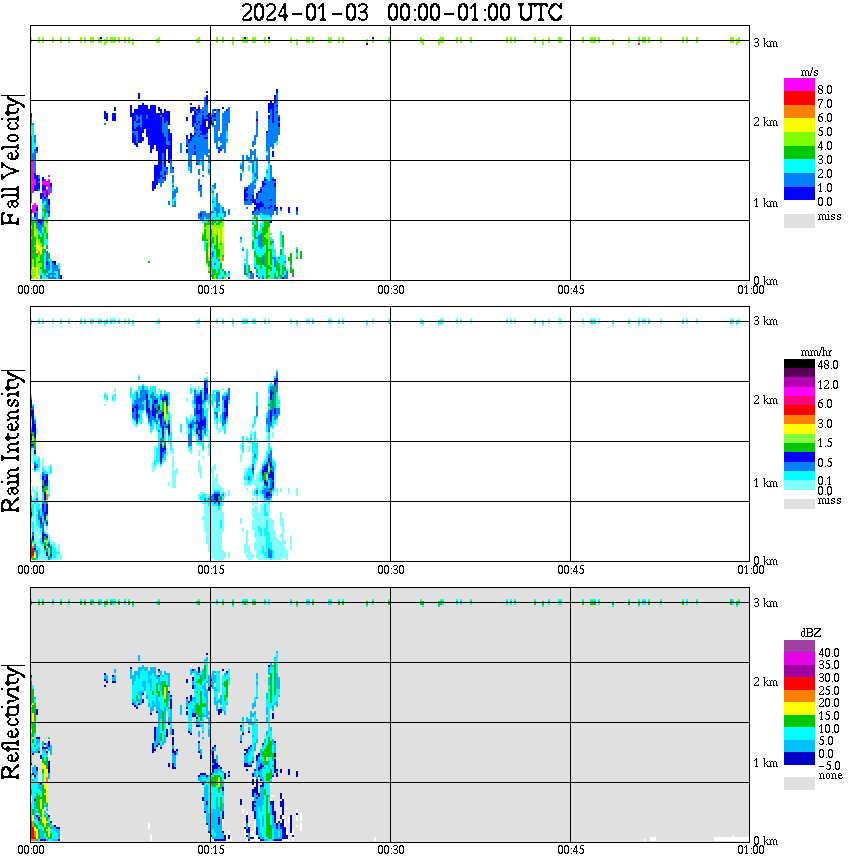Click '00:15' below the Reflectivity panel

[x=211, y=850]
